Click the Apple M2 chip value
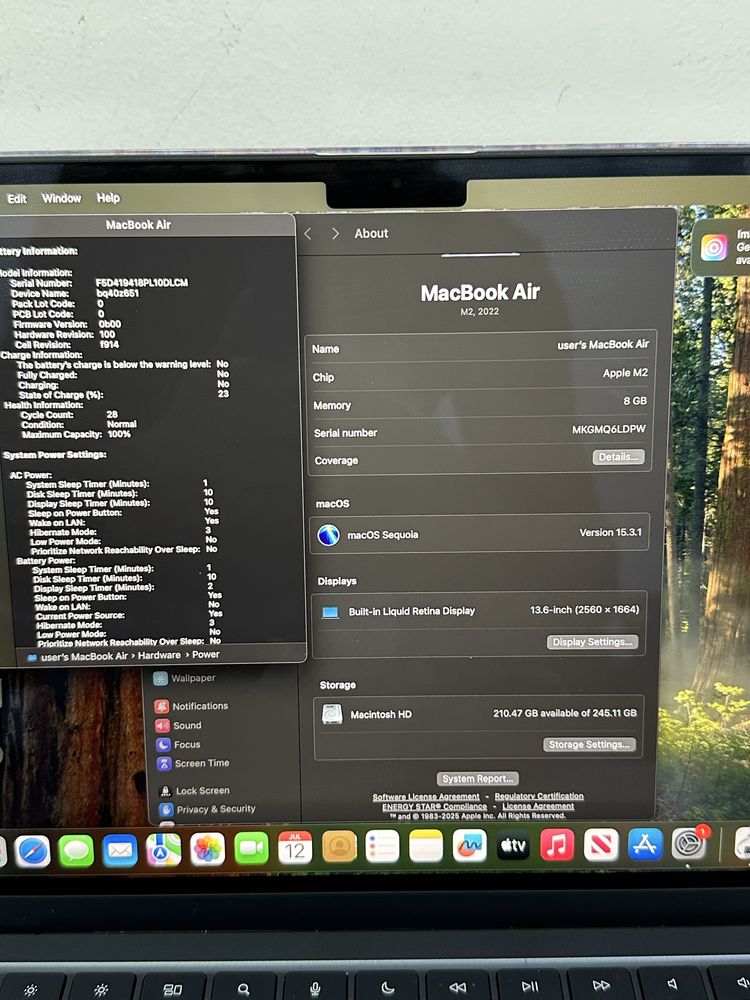 (625, 373)
